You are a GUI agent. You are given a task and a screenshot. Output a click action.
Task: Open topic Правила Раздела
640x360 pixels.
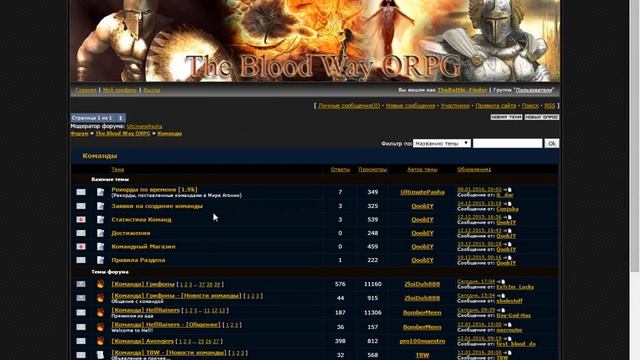(x=138, y=260)
